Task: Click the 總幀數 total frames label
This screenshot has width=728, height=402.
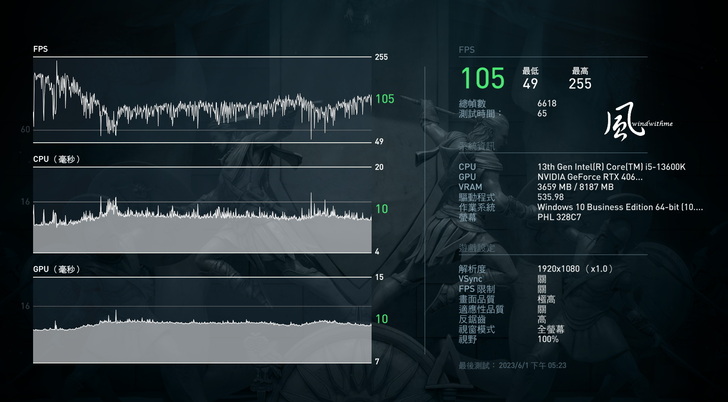Action: click(472, 104)
